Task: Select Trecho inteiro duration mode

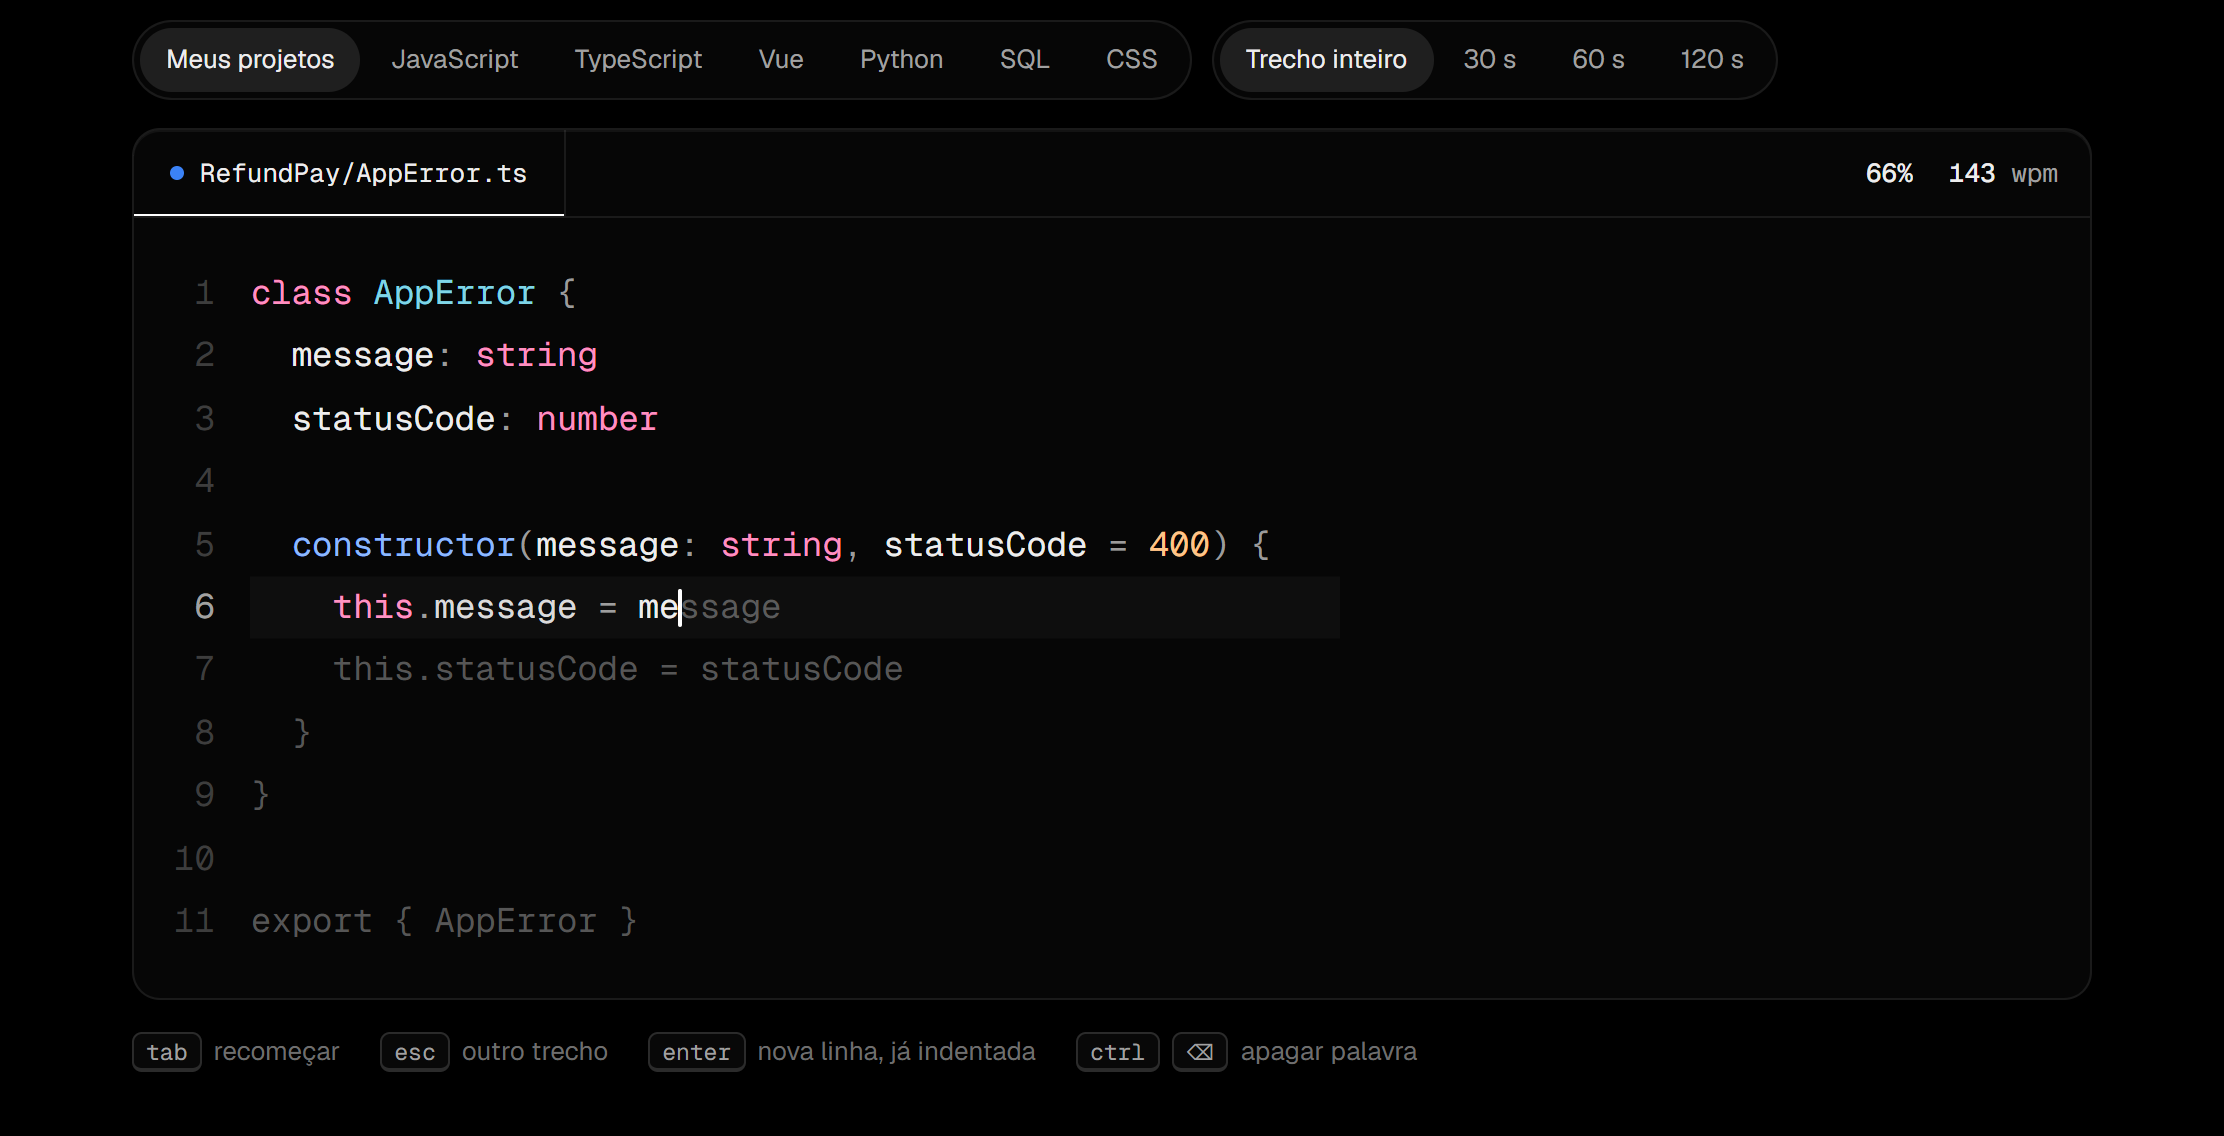Action: [x=1326, y=60]
